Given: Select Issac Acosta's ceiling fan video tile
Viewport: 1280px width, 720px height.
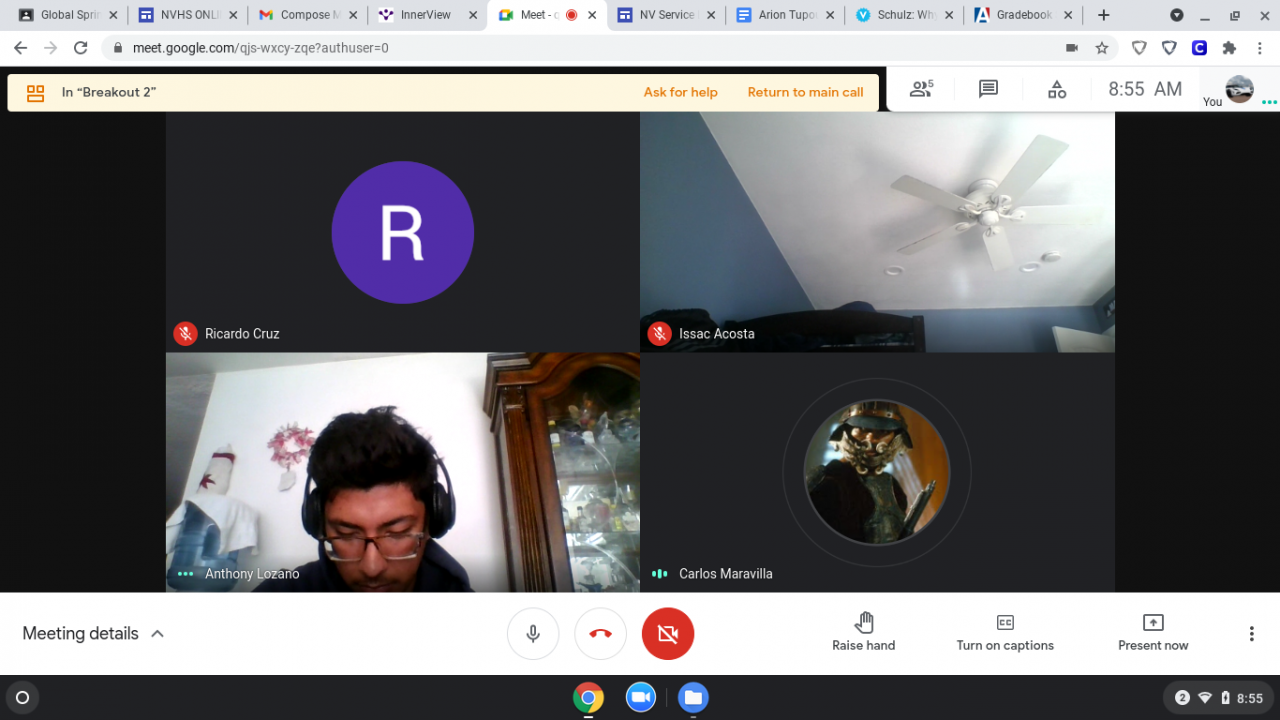Looking at the screenshot, I should tap(877, 232).
